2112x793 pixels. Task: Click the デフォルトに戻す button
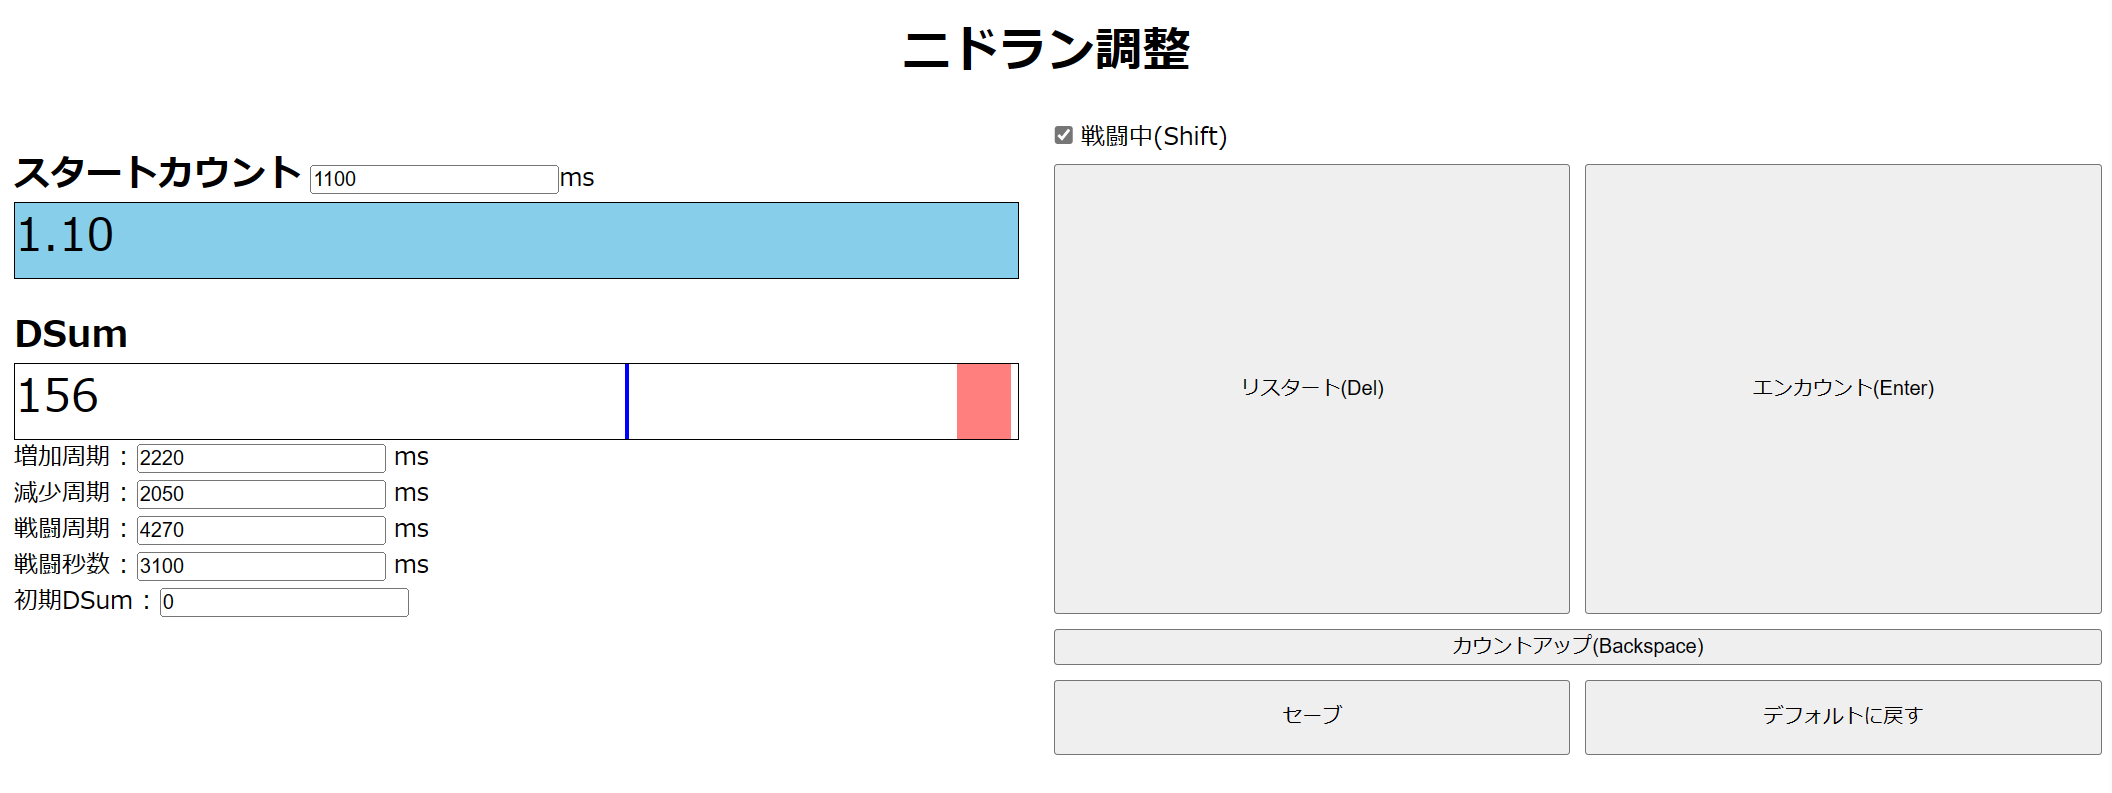1842,716
